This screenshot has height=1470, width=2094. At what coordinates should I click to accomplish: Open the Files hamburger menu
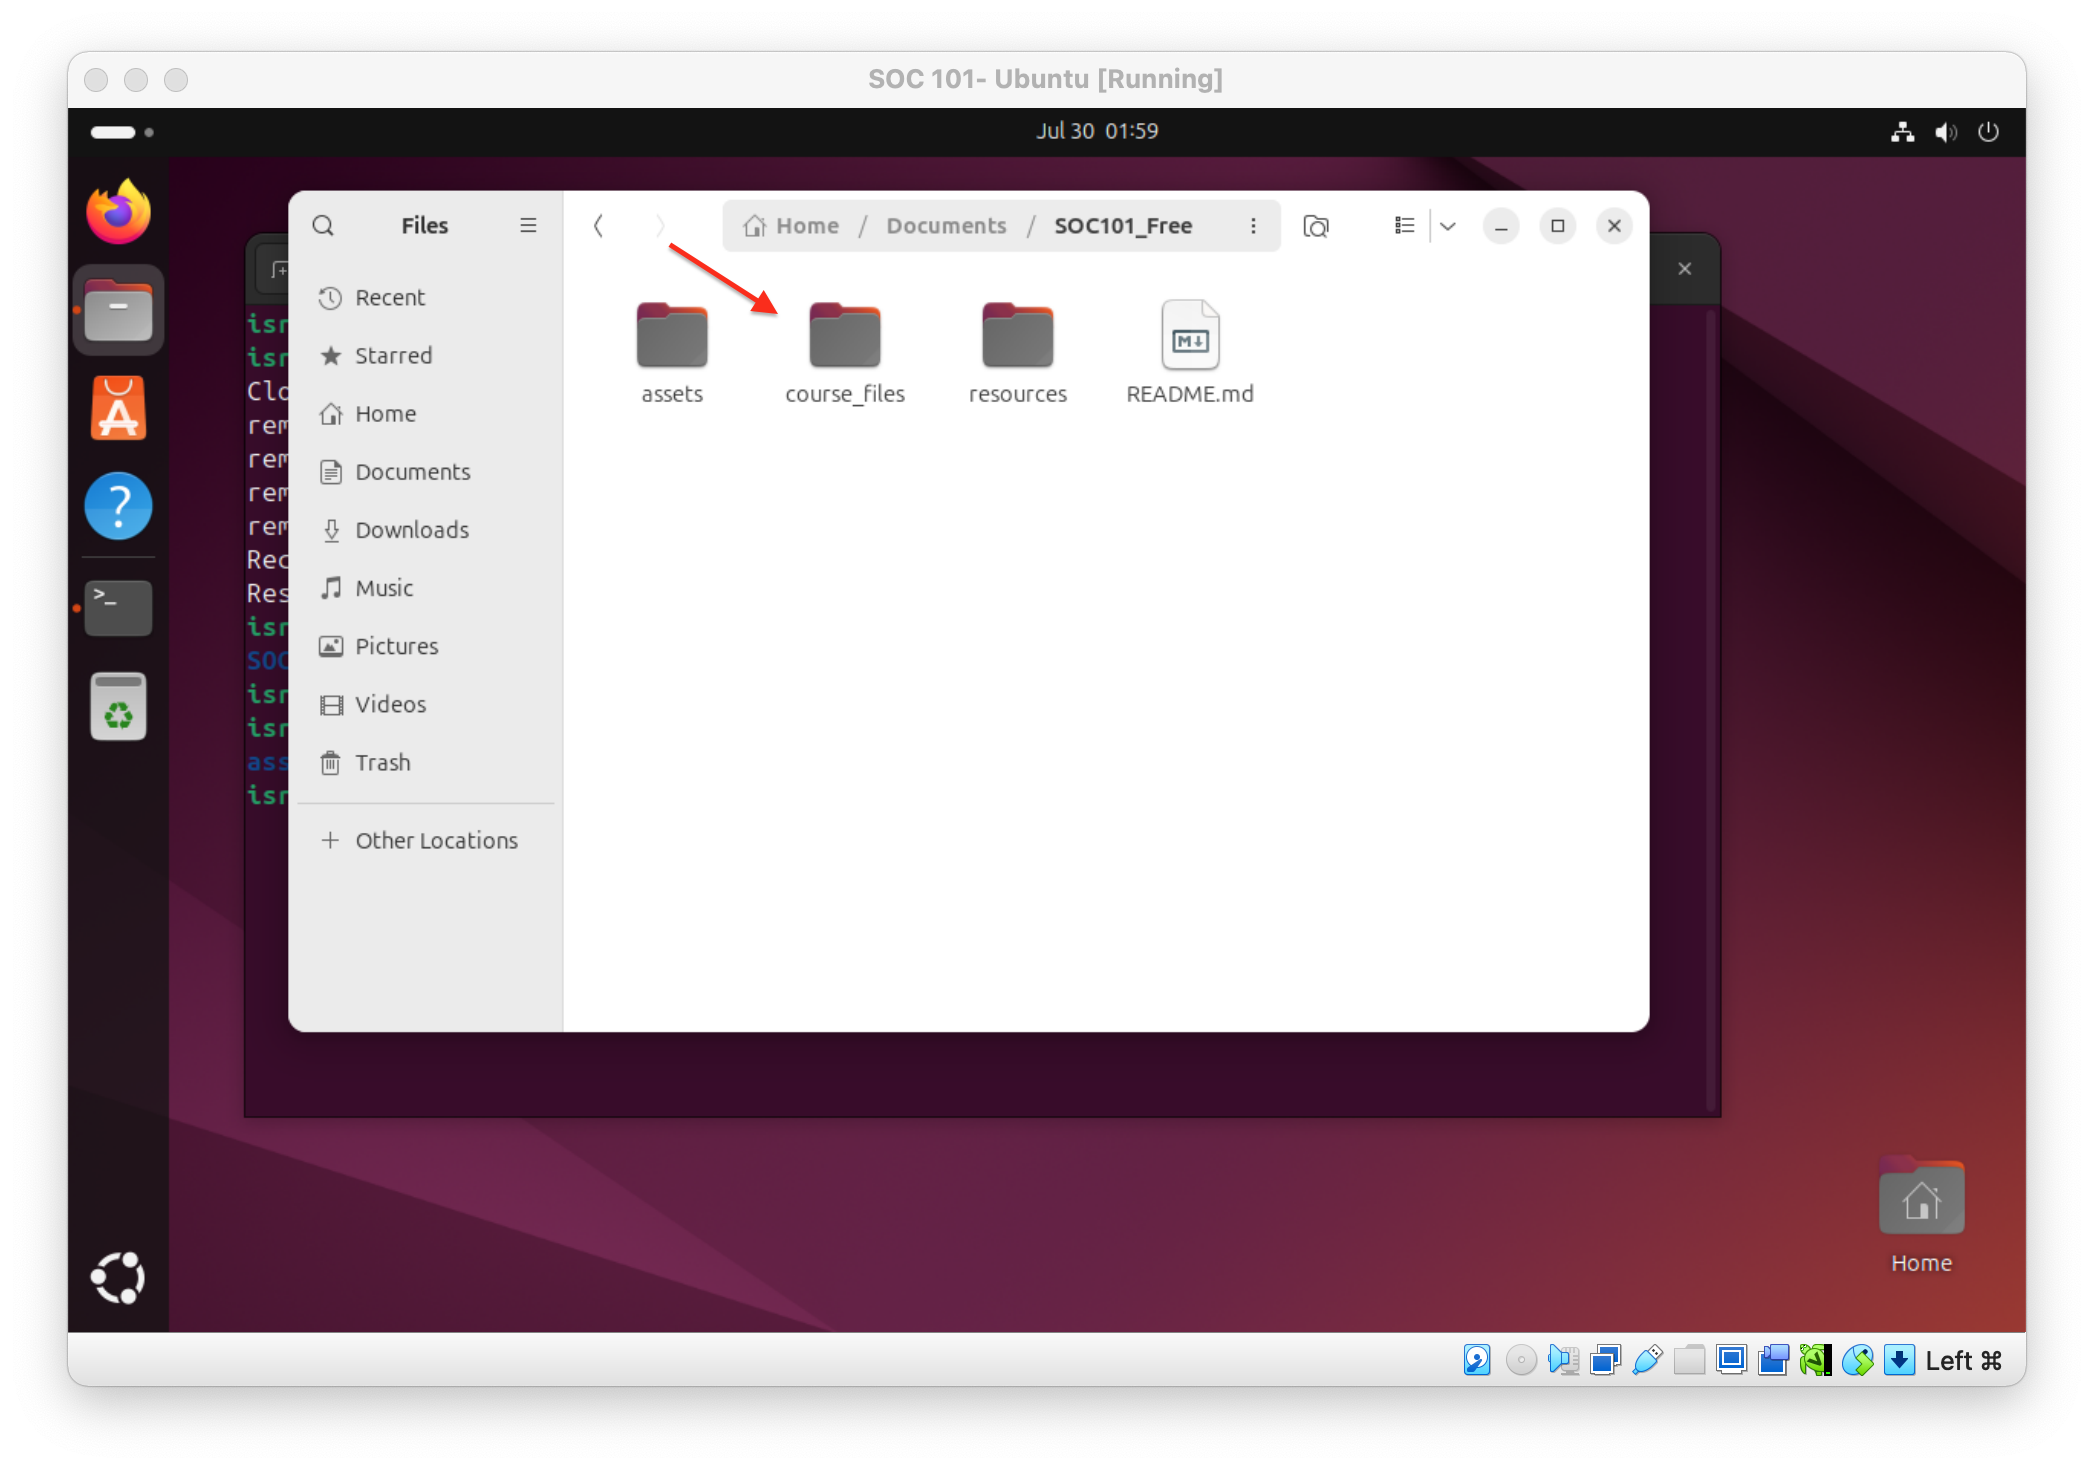click(528, 226)
